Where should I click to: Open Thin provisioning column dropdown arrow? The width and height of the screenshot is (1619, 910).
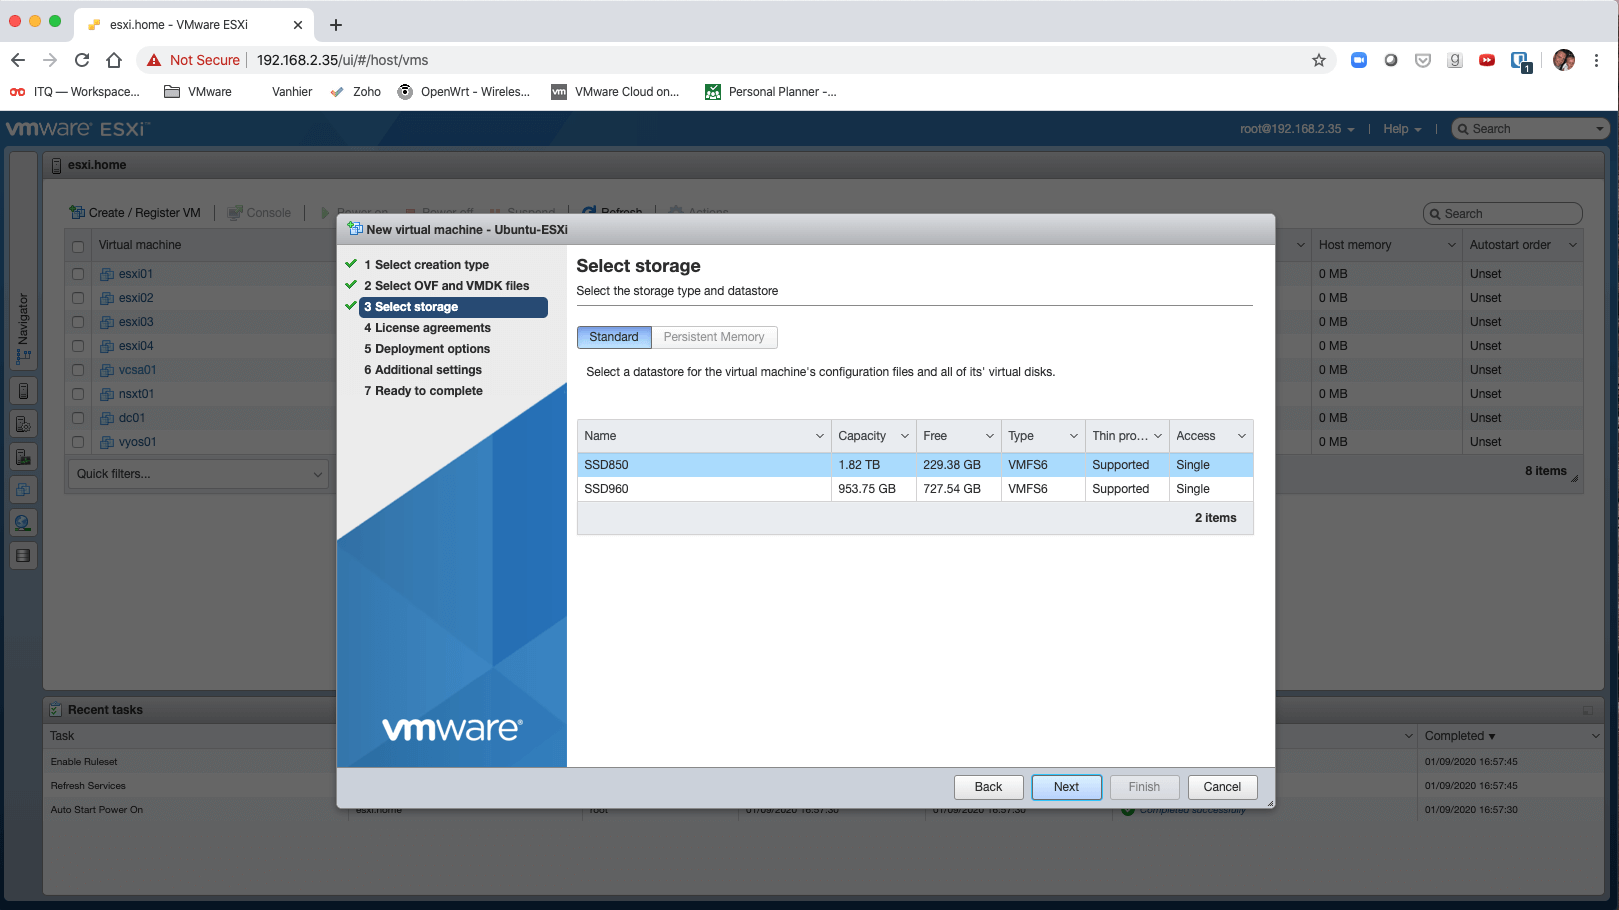[1158, 436]
